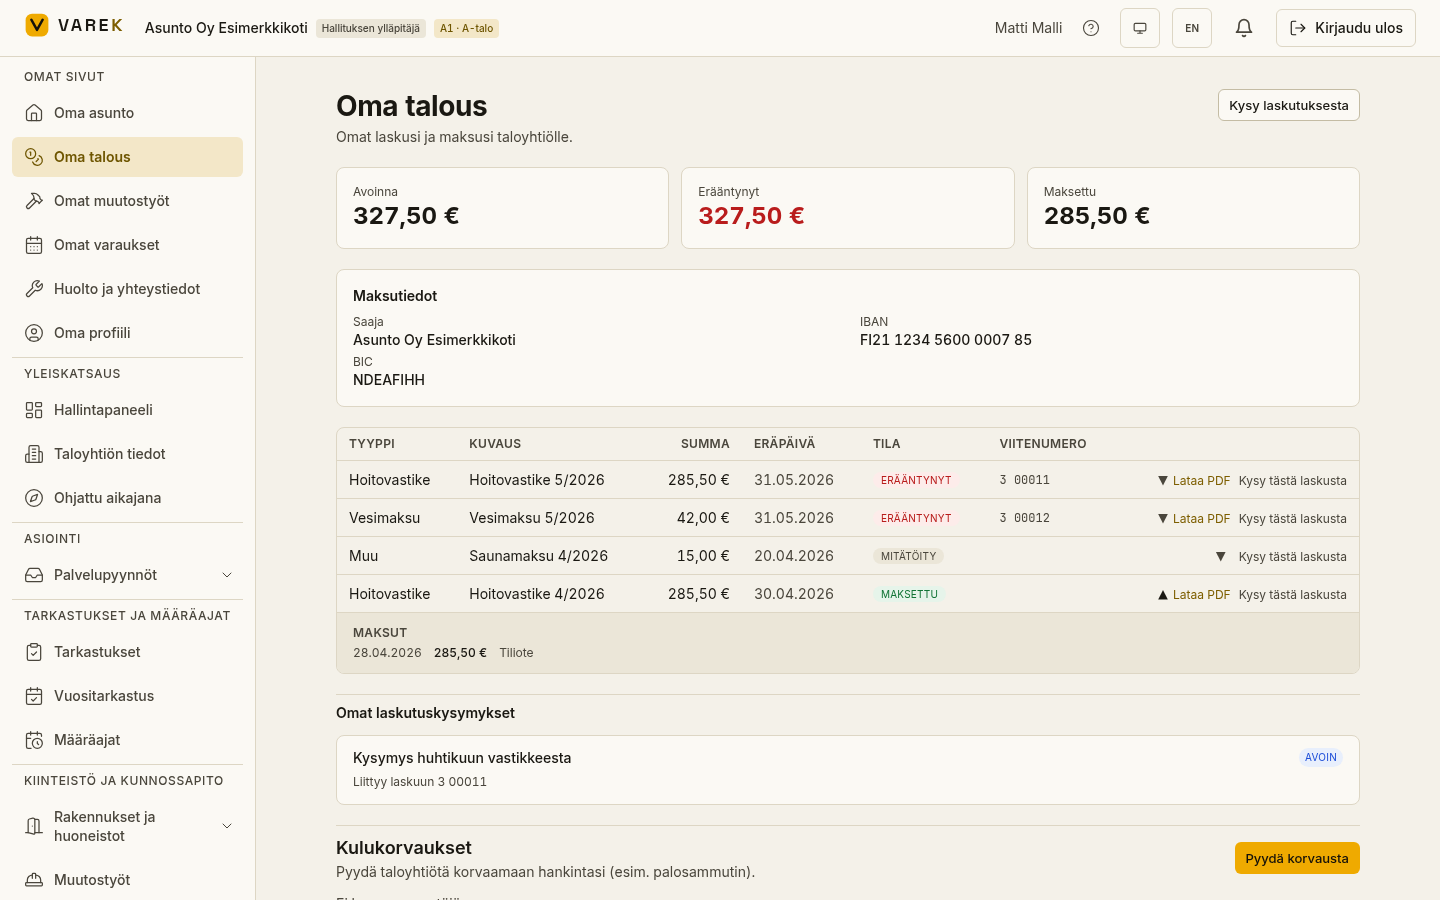Viewport: 1440px width, 900px height.
Task: Switch language to EN
Action: (x=1192, y=28)
